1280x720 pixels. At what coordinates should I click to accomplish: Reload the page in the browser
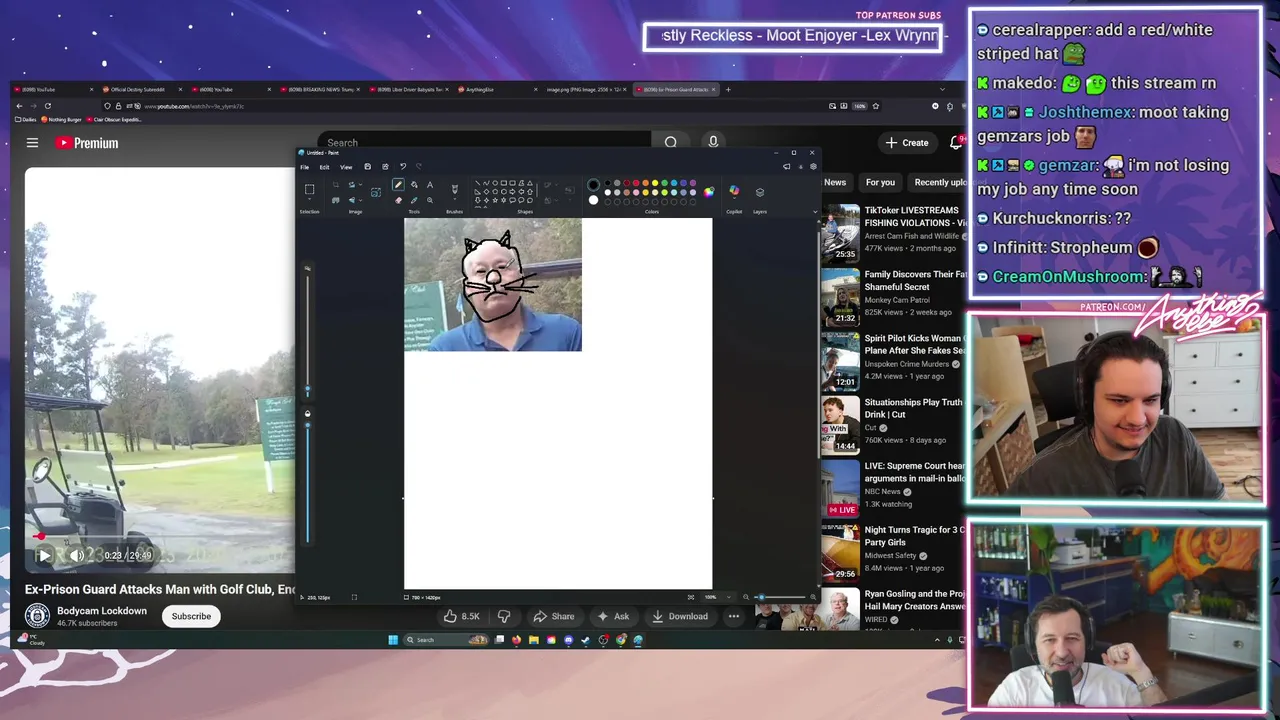47,106
